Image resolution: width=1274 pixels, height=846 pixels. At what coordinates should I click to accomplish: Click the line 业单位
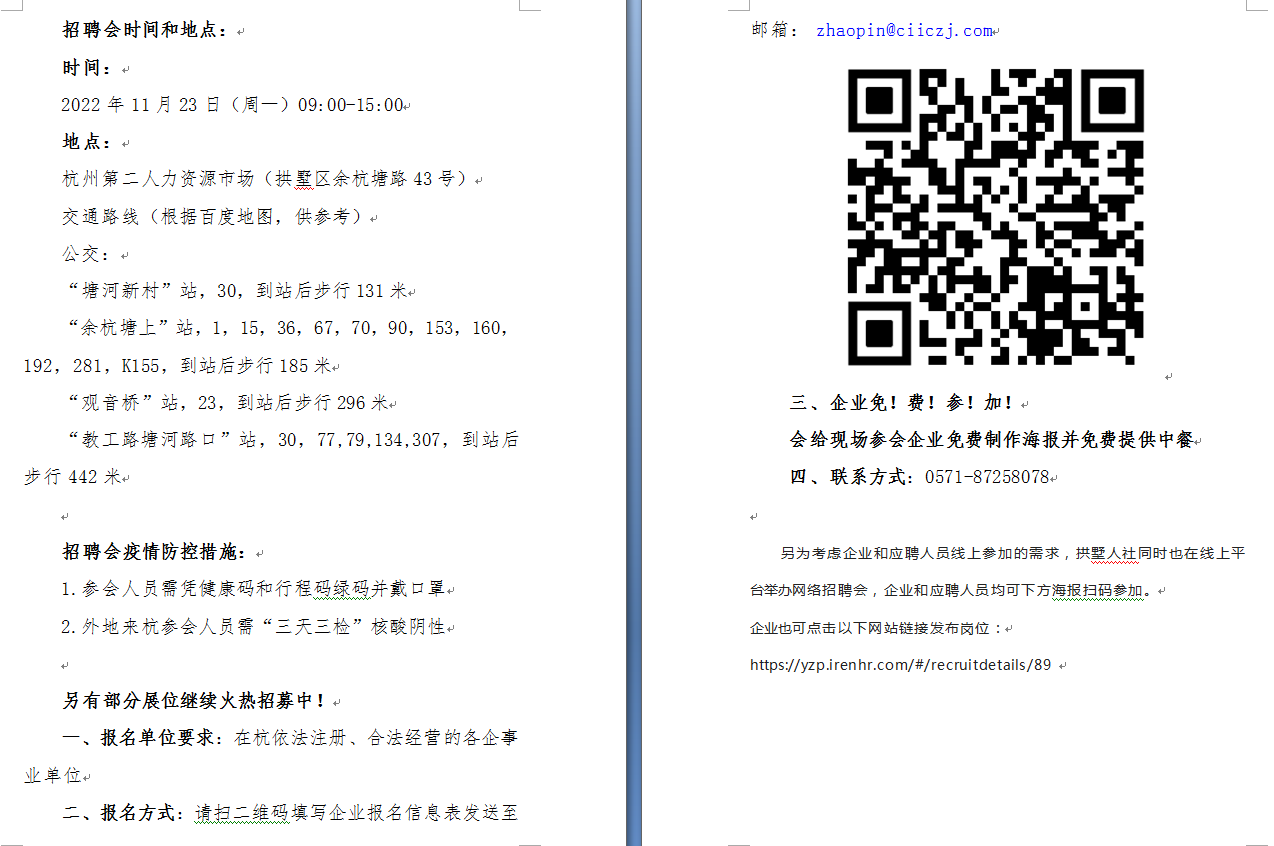(52, 776)
